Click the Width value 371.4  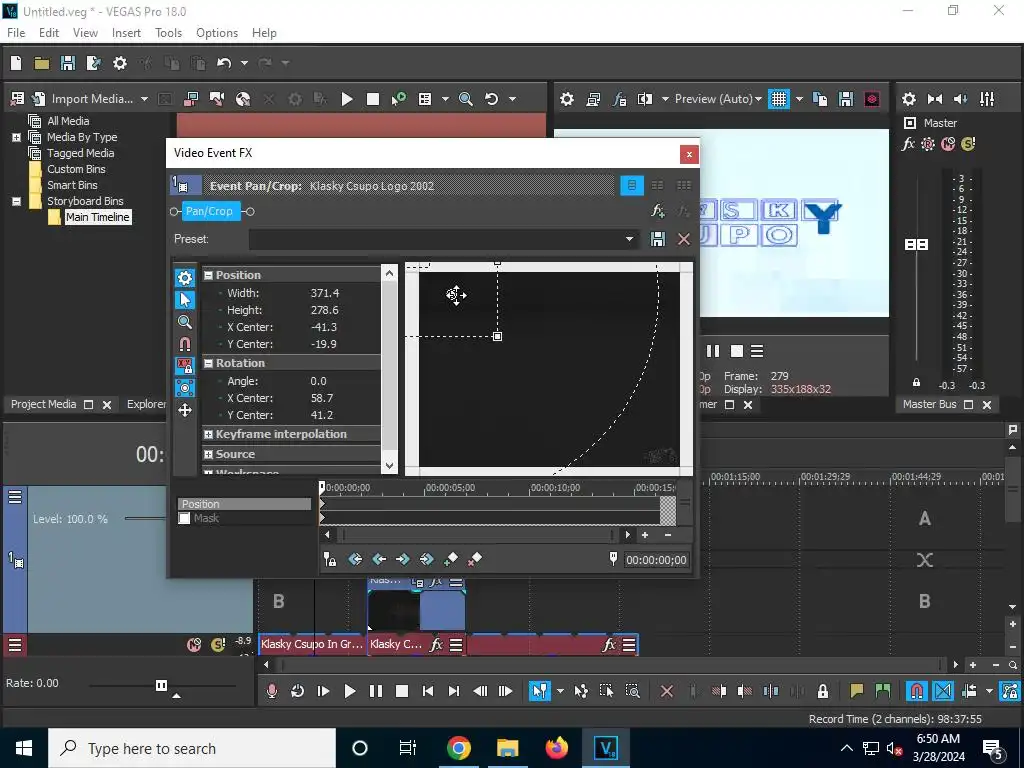point(325,293)
